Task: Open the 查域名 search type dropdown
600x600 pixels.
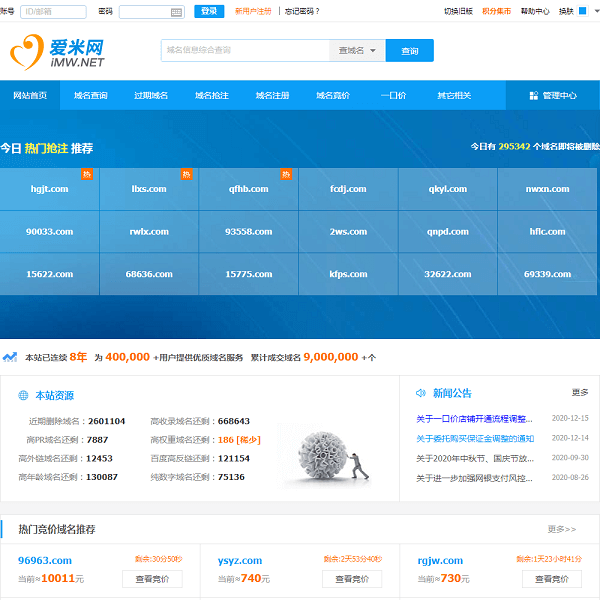Action: pos(357,51)
